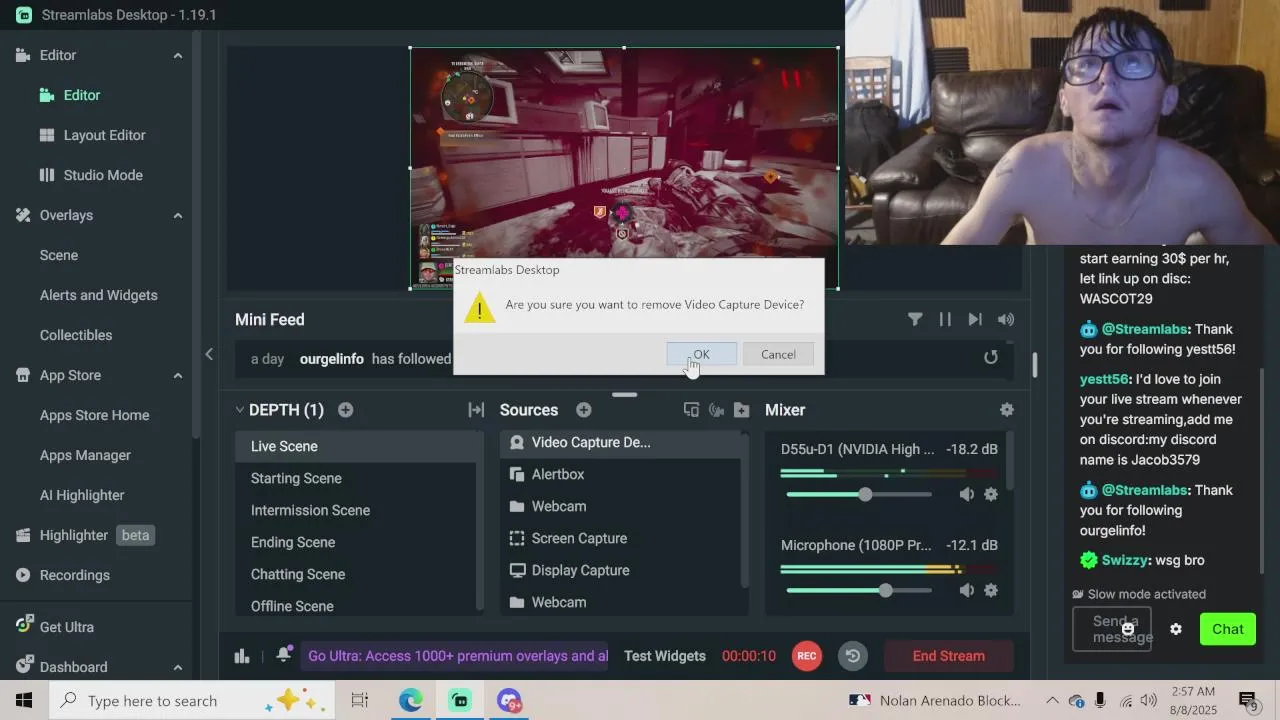Add a new source with the plus icon
This screenshot has height=720, width=1280.
tap(584, 410)
